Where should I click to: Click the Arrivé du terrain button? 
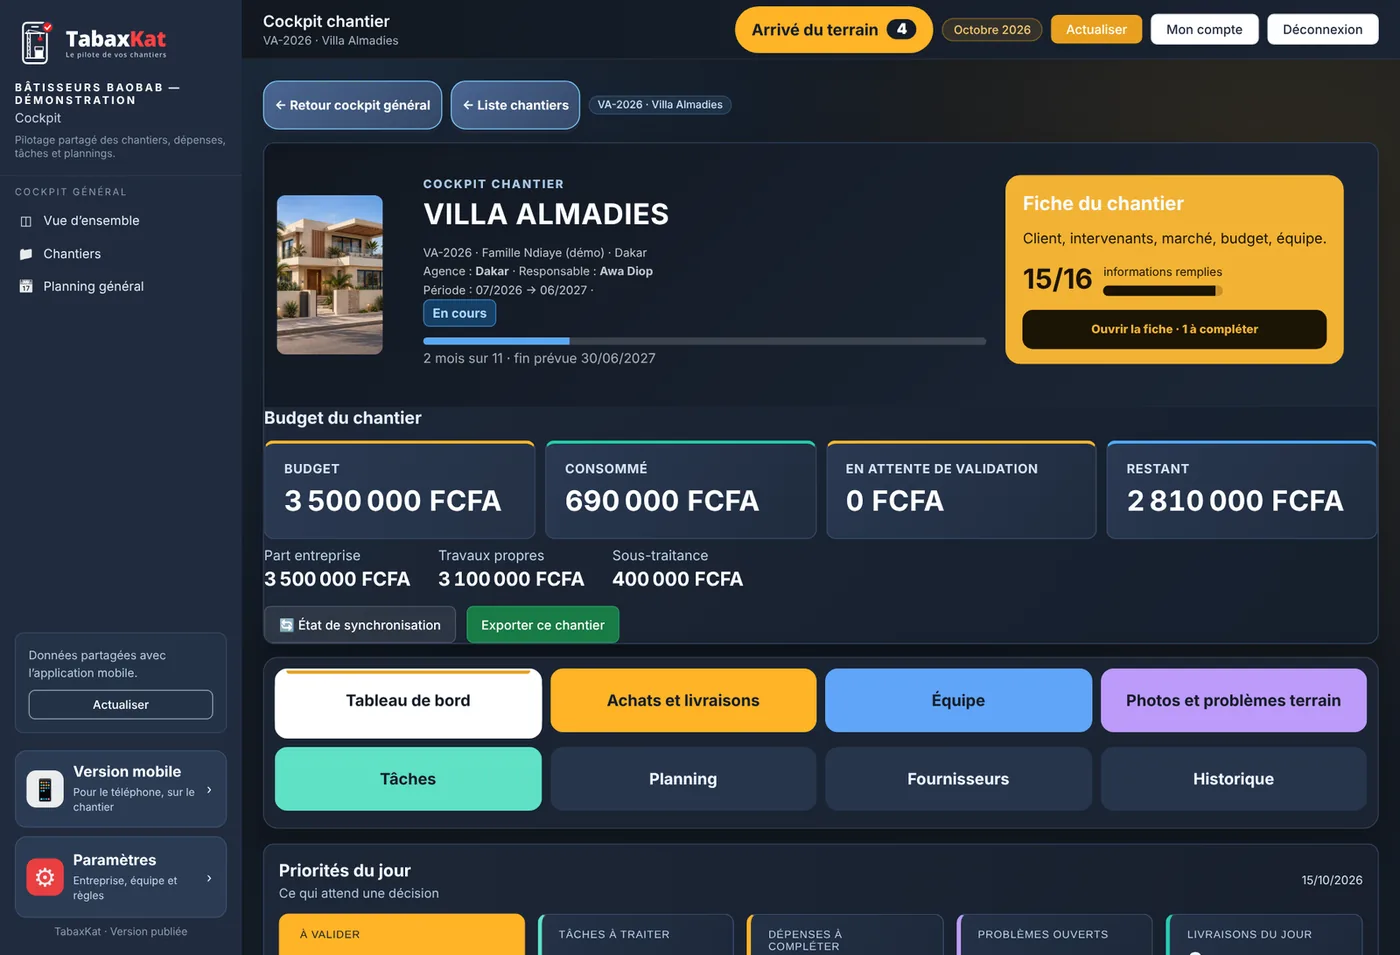pyautogui.click(x=833, y=30)
